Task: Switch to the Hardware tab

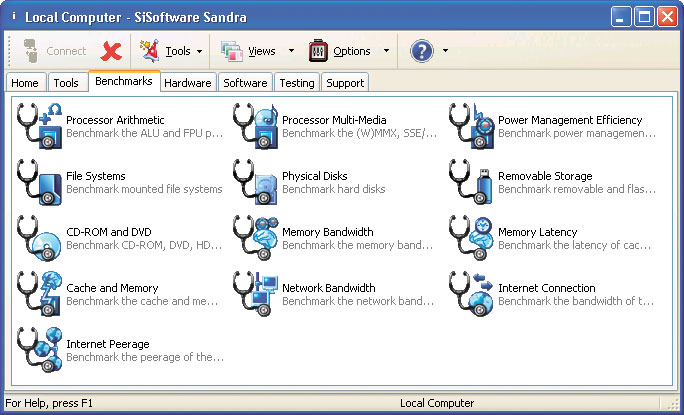Action: 188,82
